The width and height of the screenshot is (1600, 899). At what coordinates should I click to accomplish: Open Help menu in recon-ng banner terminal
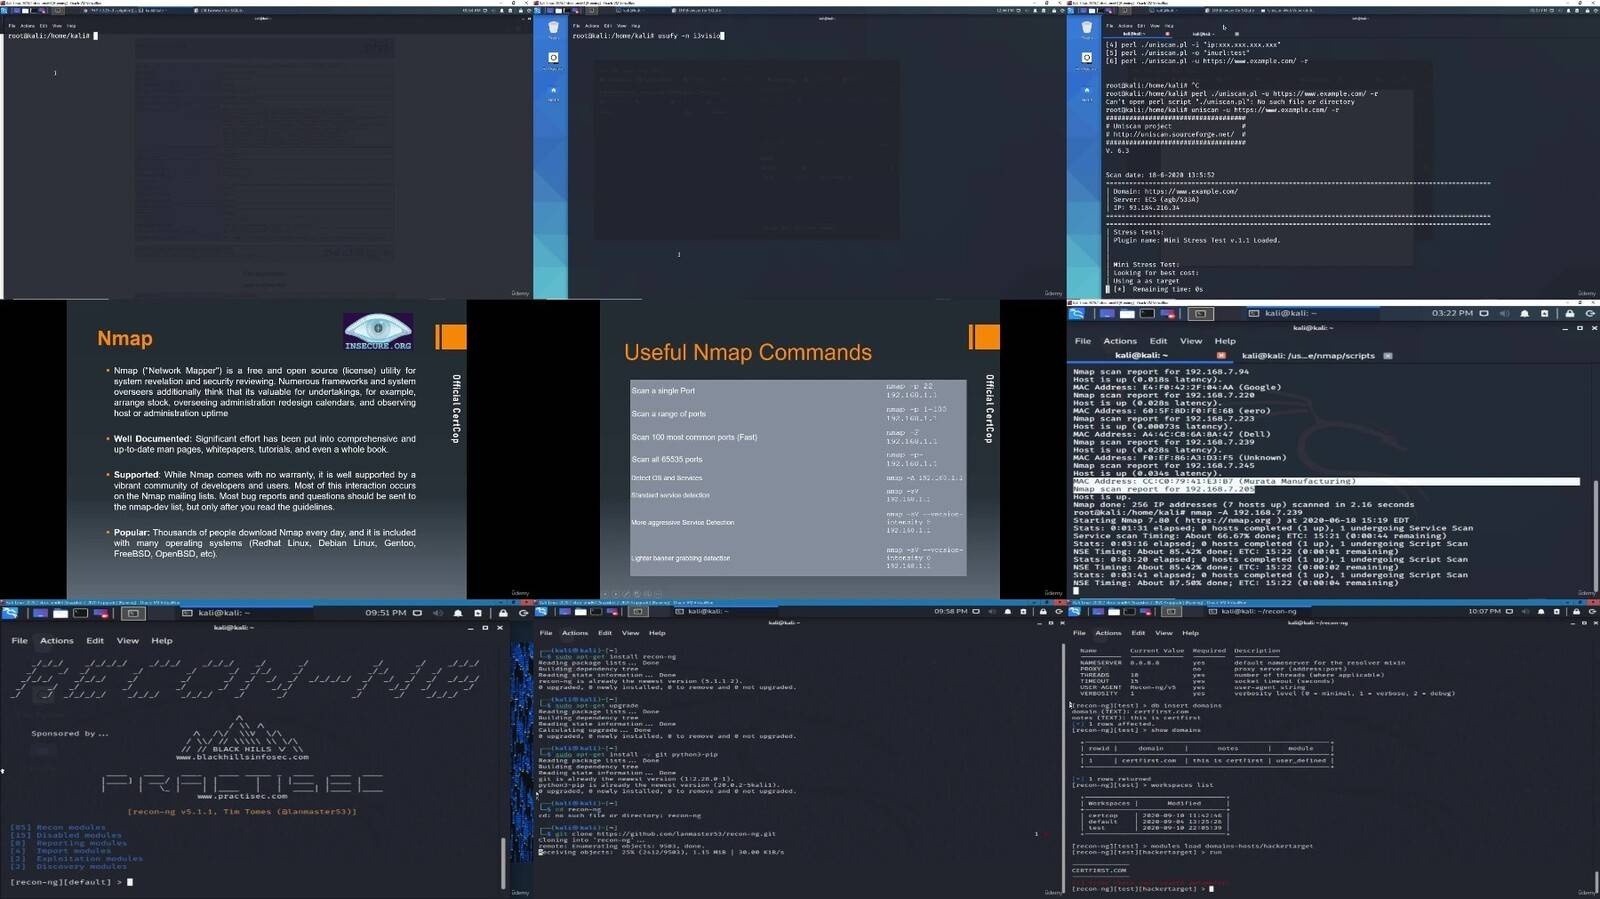[162, 641]
